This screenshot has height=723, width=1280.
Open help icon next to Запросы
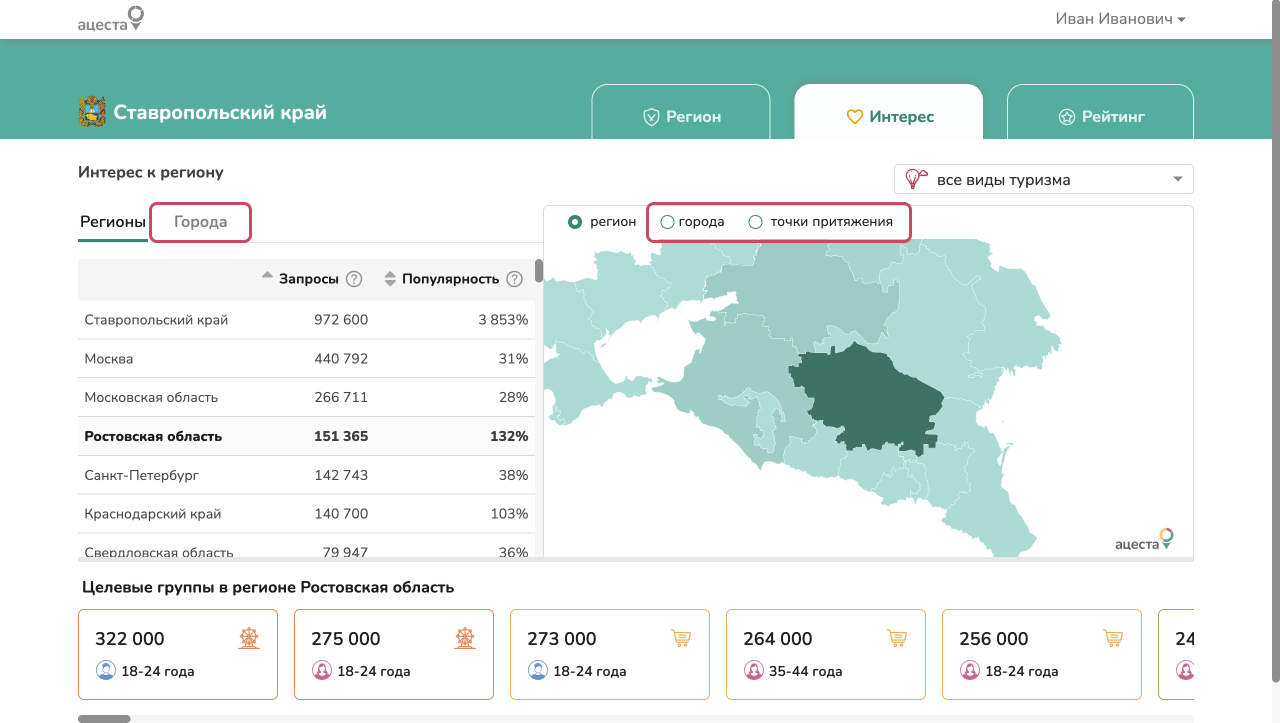point(354,280)
